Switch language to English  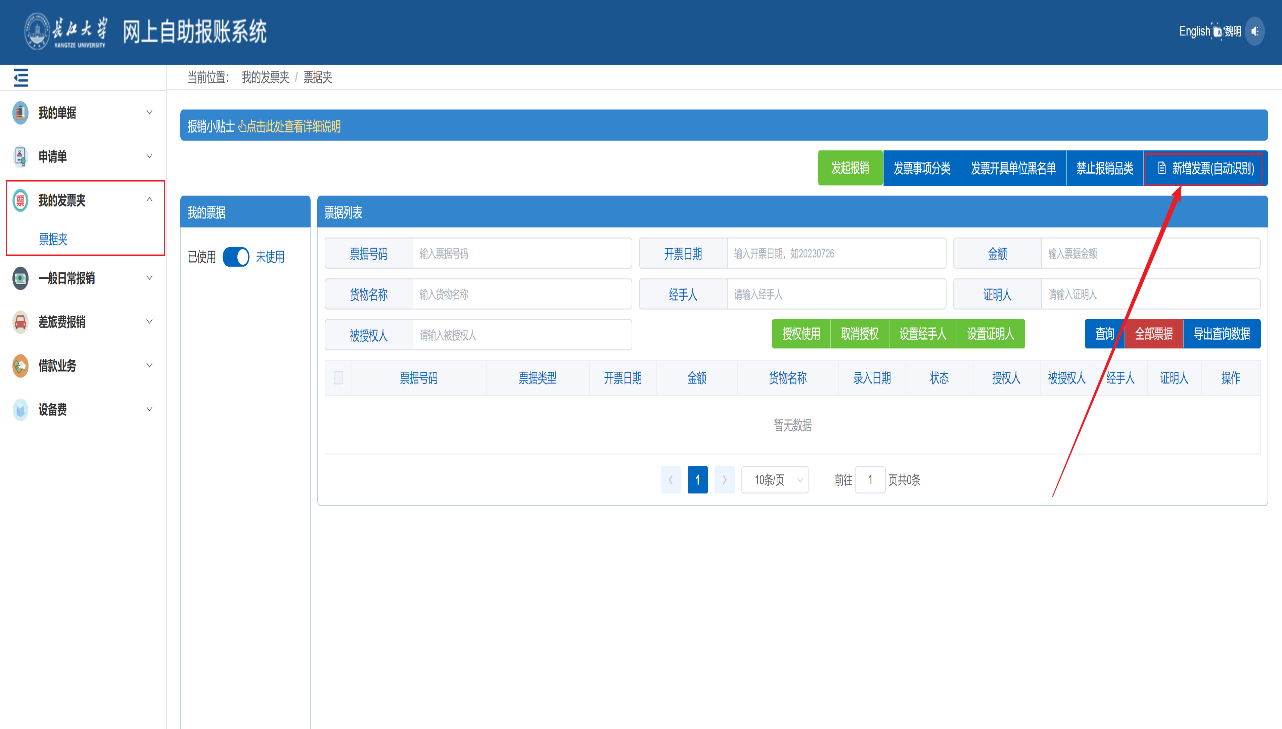(1194, 31)
